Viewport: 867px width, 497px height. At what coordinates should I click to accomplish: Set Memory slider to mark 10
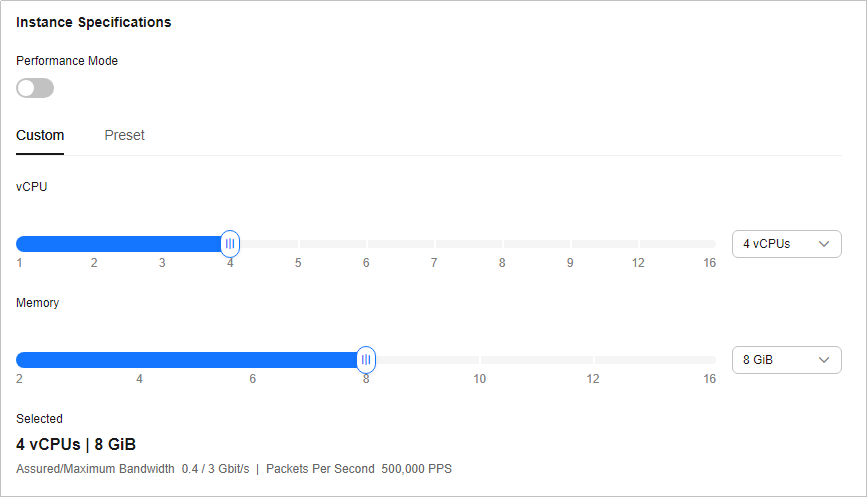480,359
